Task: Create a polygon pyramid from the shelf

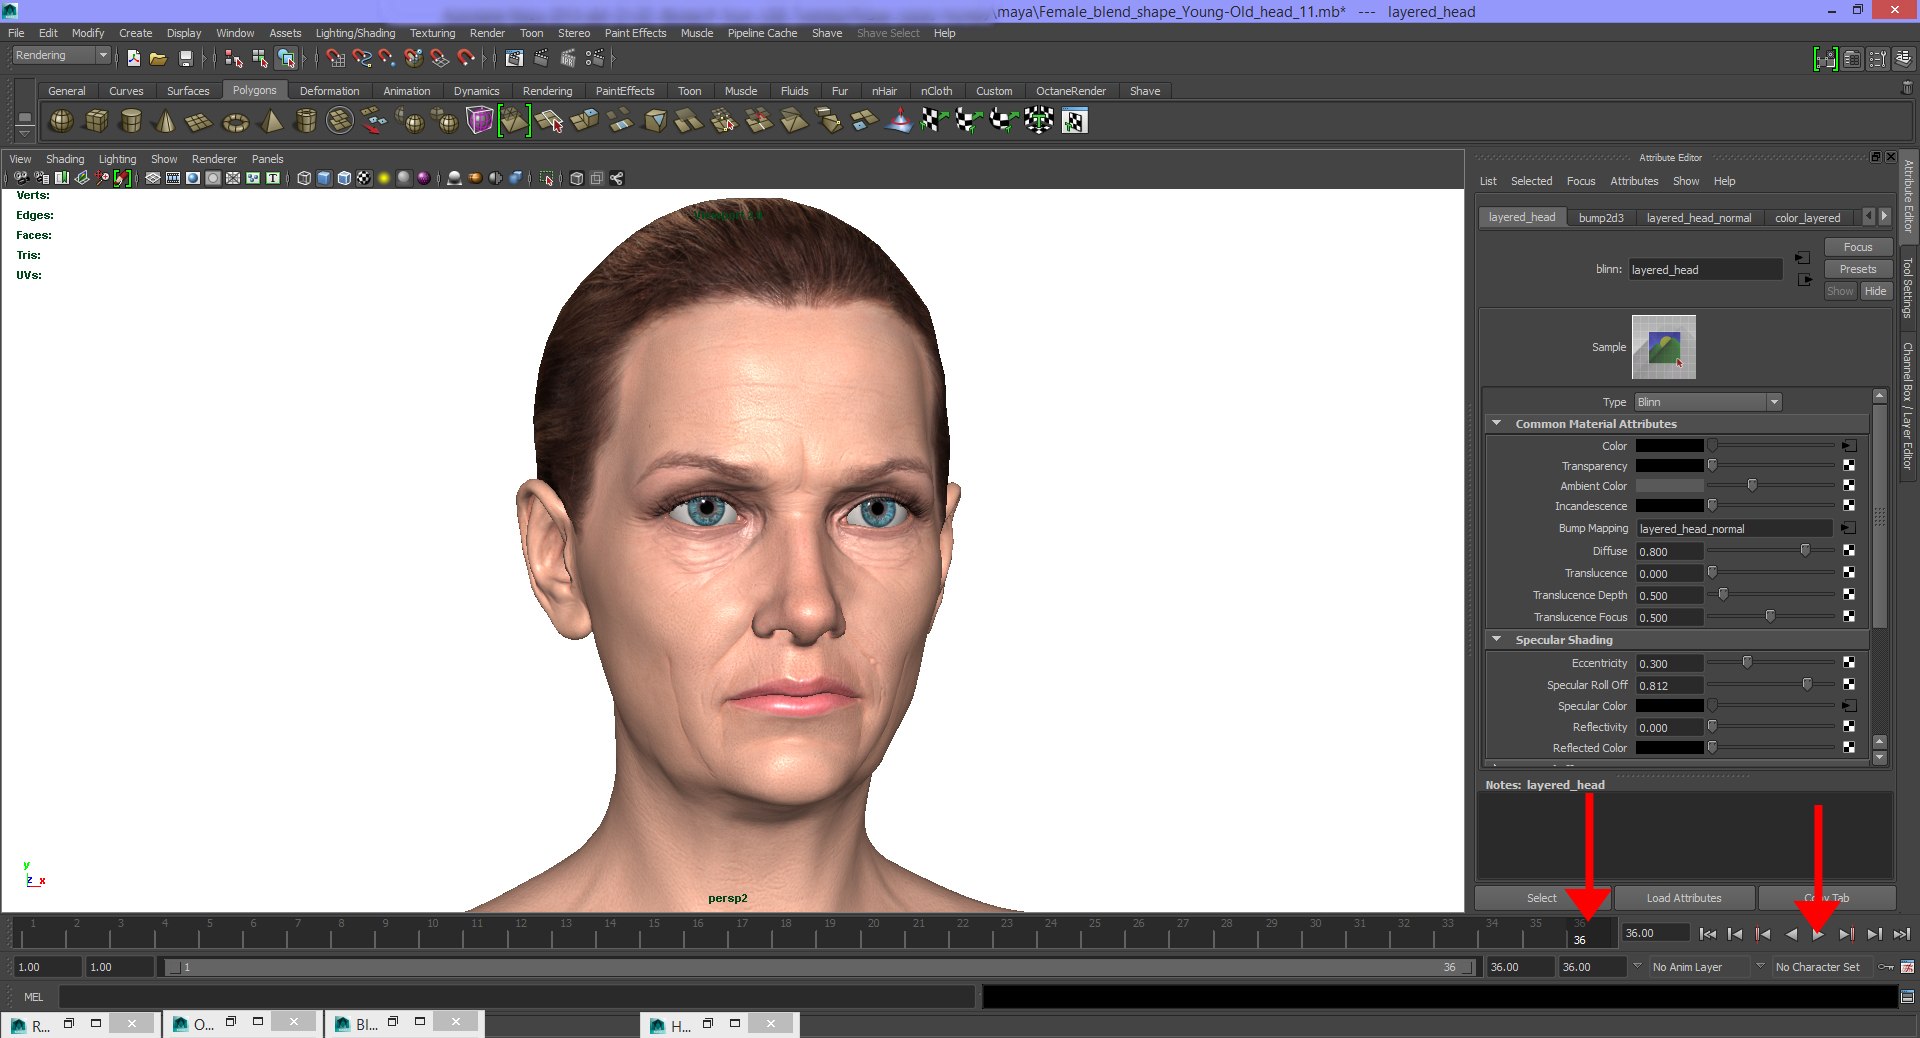Action: click(x=270, y=121)
